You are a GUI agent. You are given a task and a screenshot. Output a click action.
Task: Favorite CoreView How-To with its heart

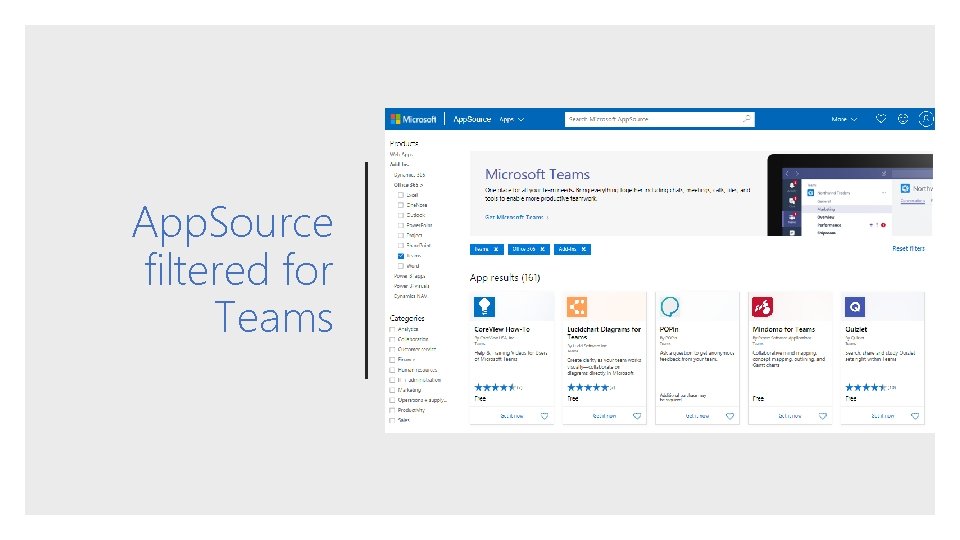point(544,416)
